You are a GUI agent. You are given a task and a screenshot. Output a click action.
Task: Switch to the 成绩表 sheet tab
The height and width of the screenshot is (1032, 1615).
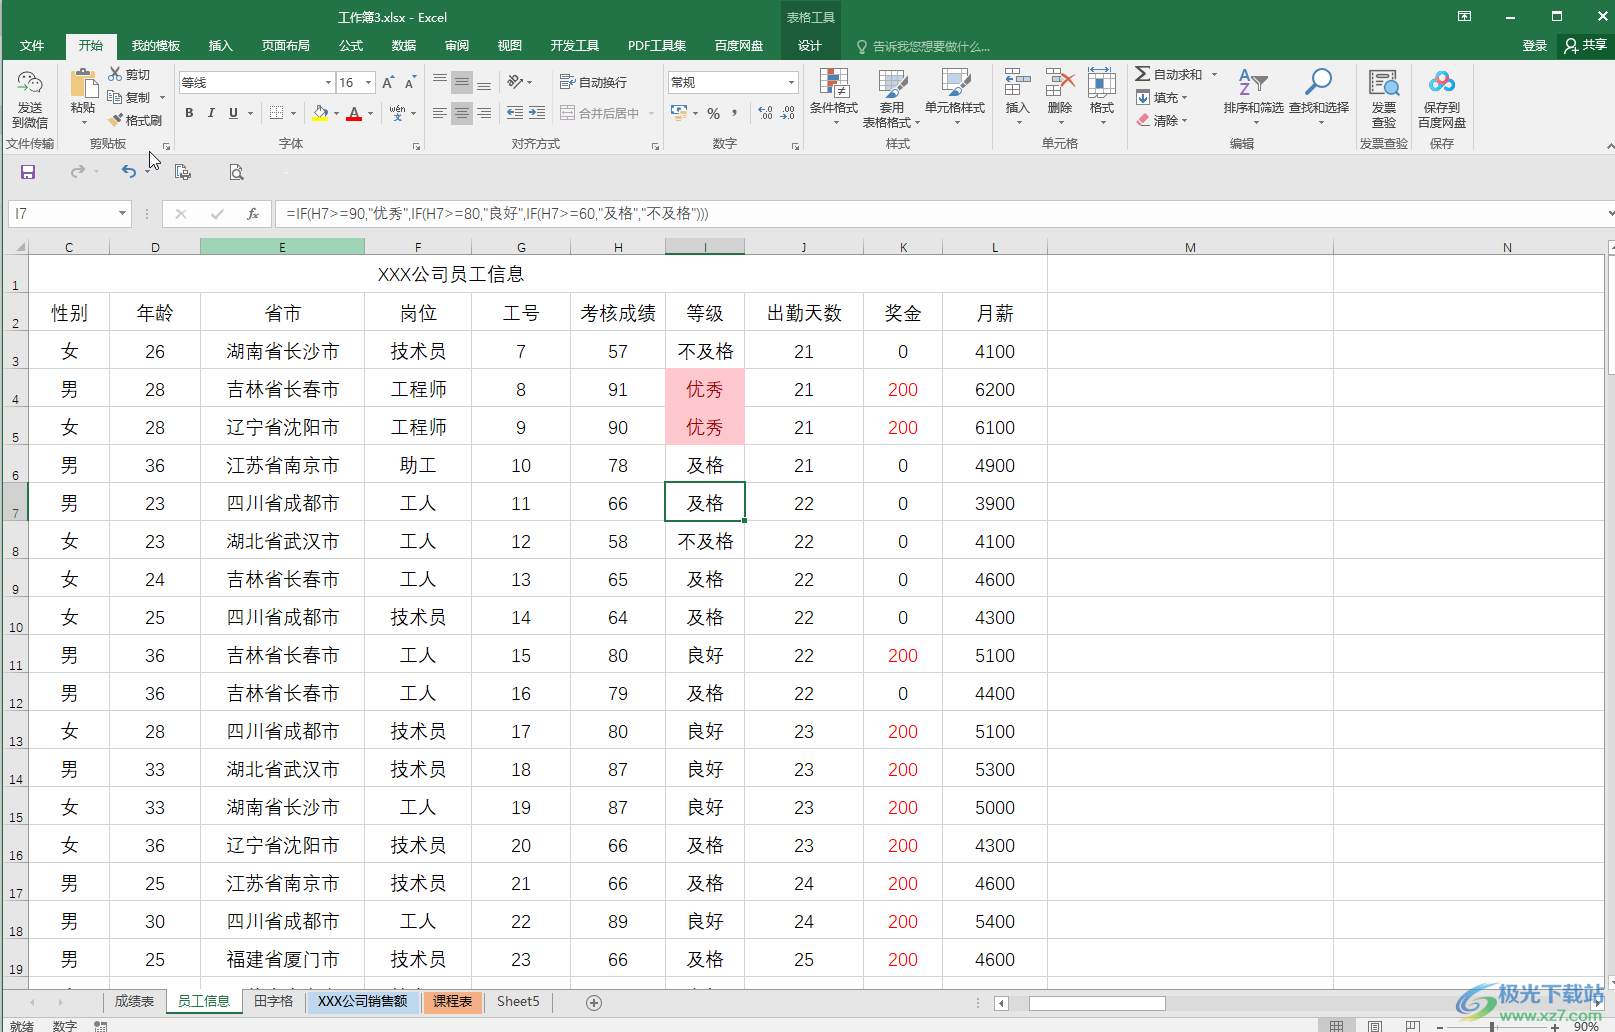coord(134,1001)
